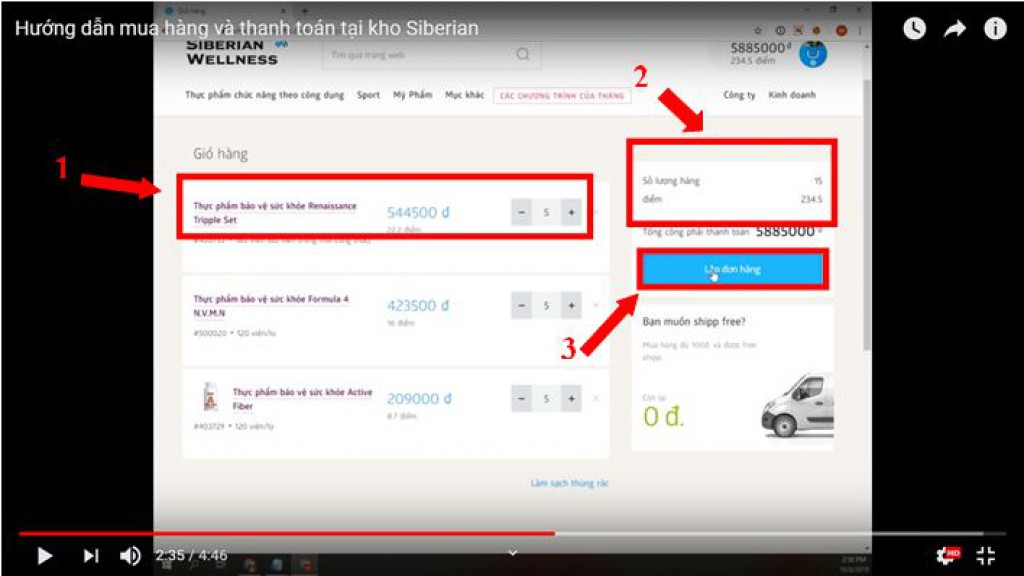
Task: Decrease Formula 4 N.V.M.N quantity
Action: [521, 306]
